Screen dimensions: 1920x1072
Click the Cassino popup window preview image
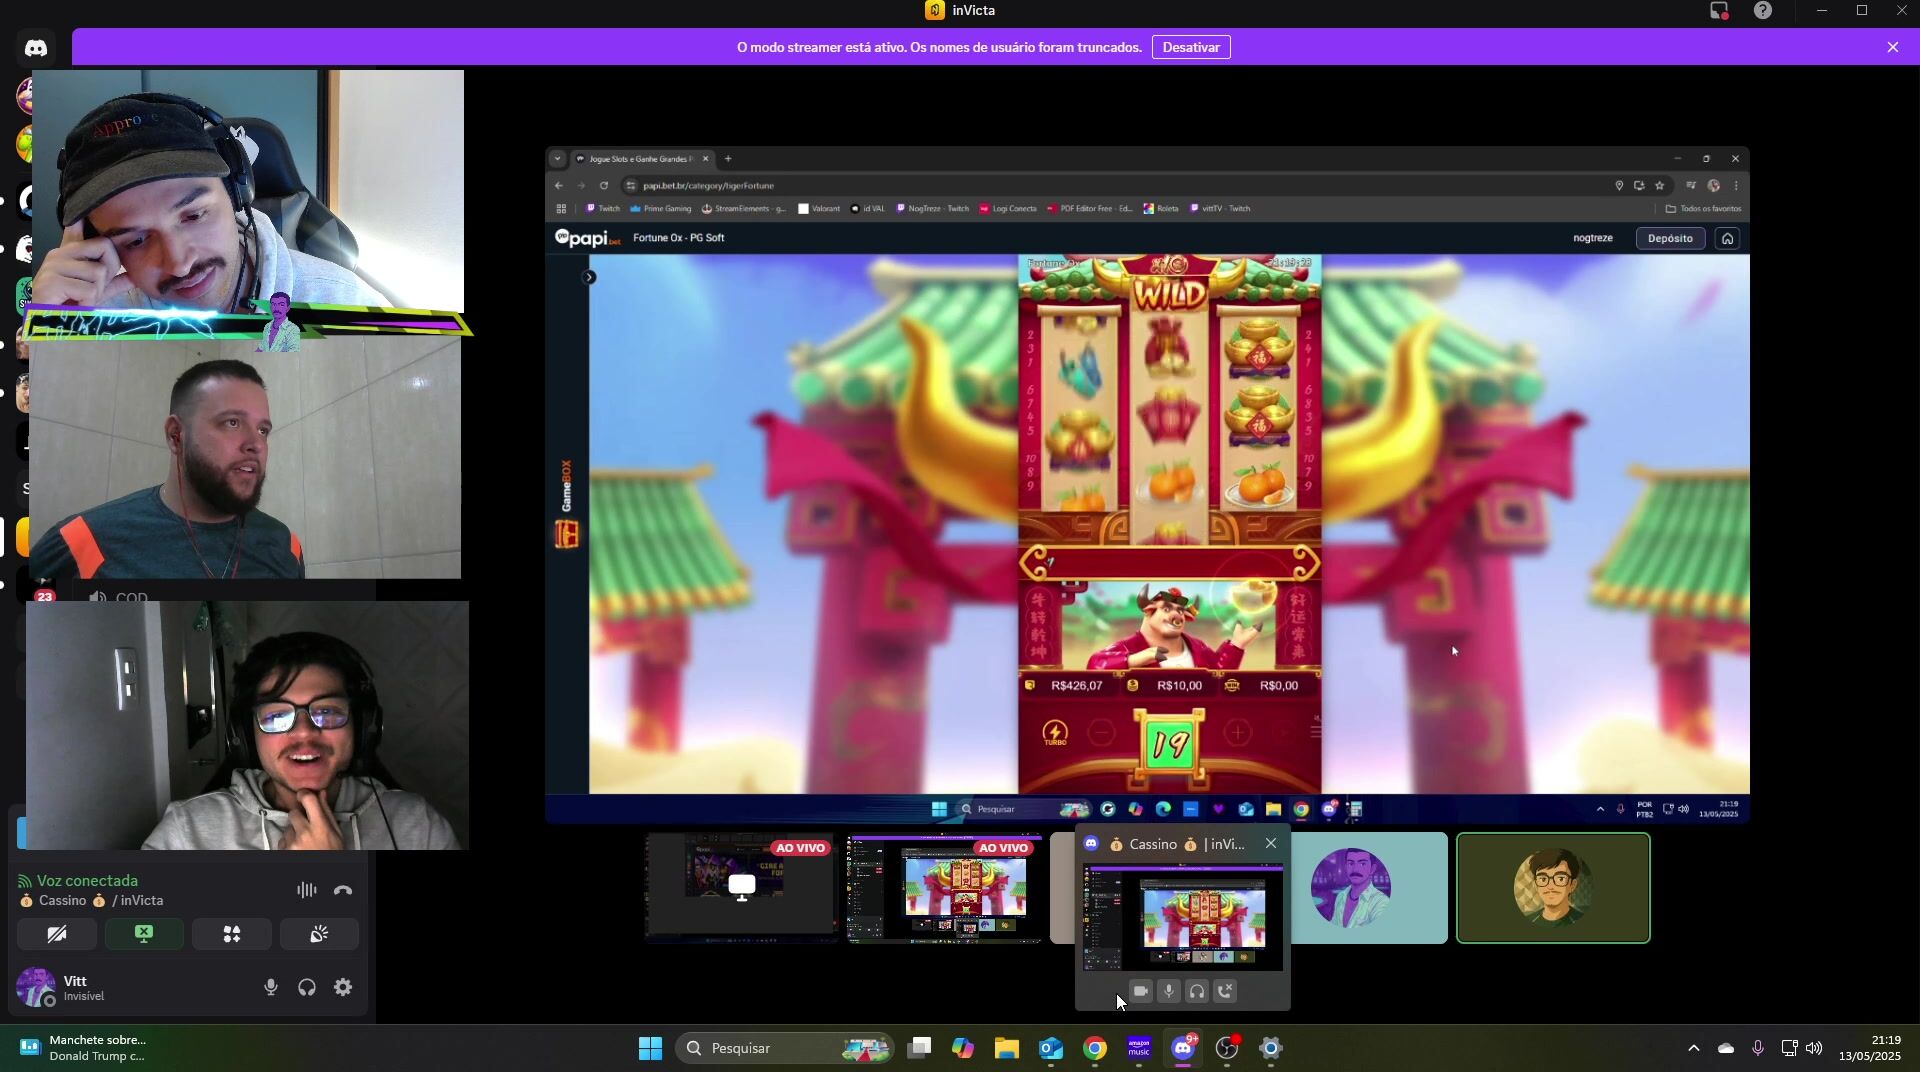click(x=1183, y=917)
